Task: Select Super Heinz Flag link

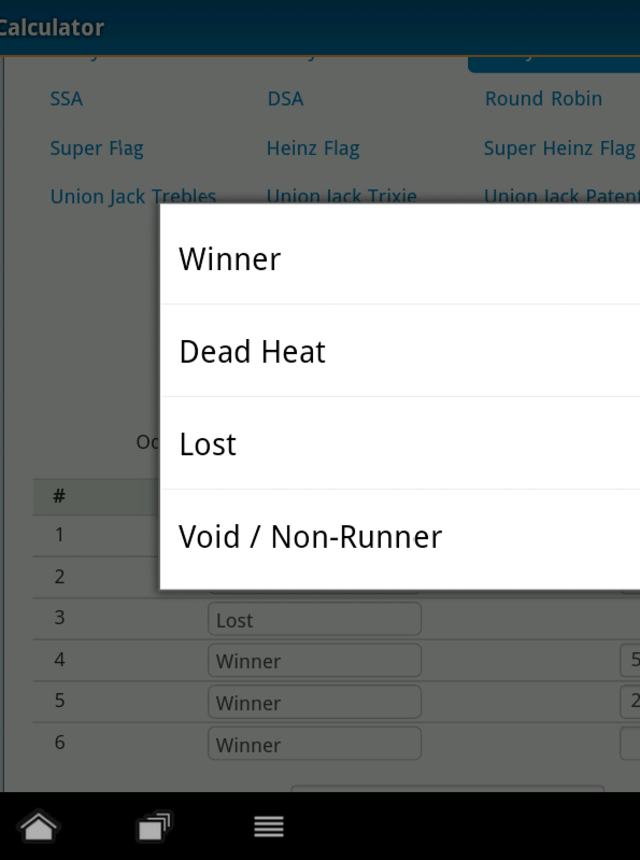Action: coord(559,148)
